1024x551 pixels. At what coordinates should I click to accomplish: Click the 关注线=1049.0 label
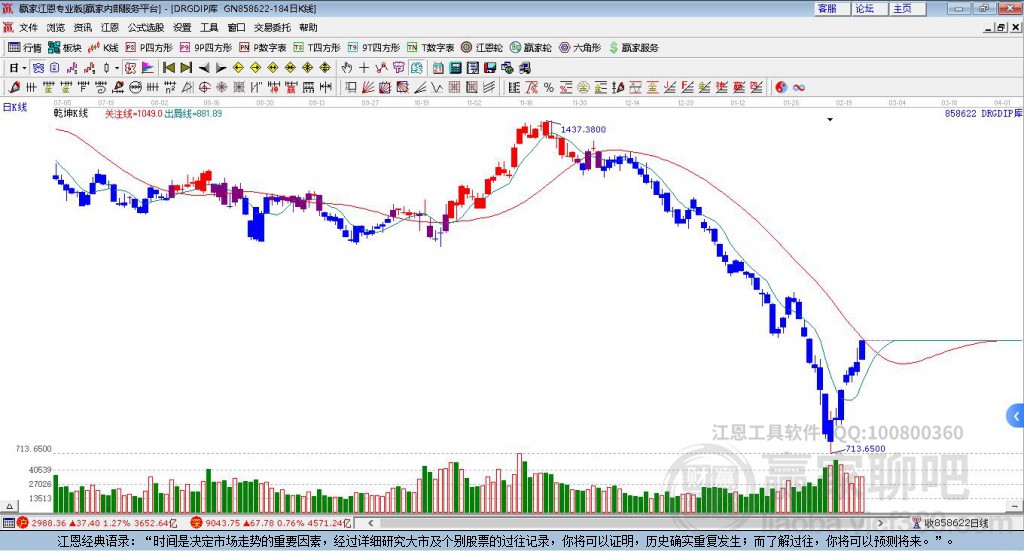[x=133, y=114]
